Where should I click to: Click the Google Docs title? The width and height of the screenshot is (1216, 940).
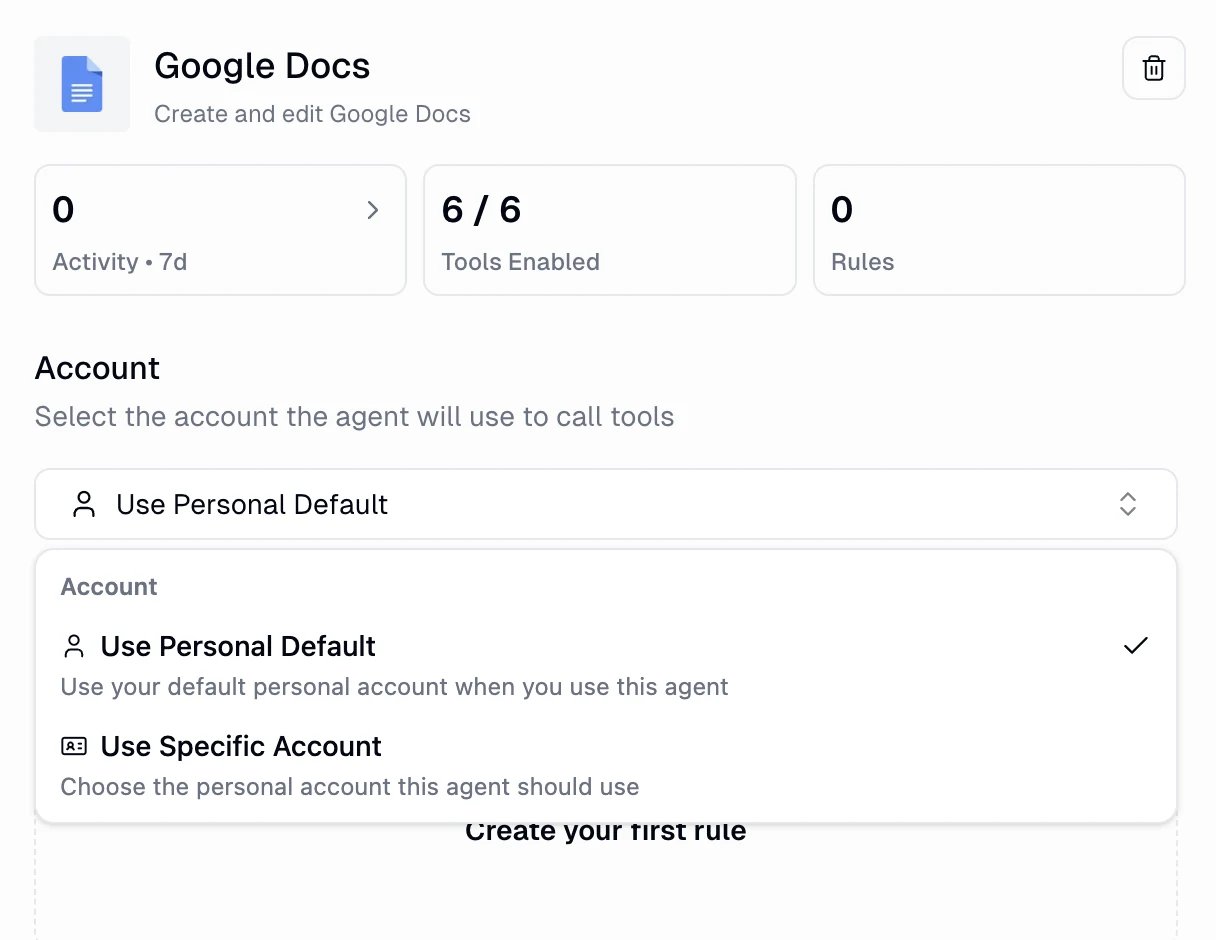coord(262,66)
